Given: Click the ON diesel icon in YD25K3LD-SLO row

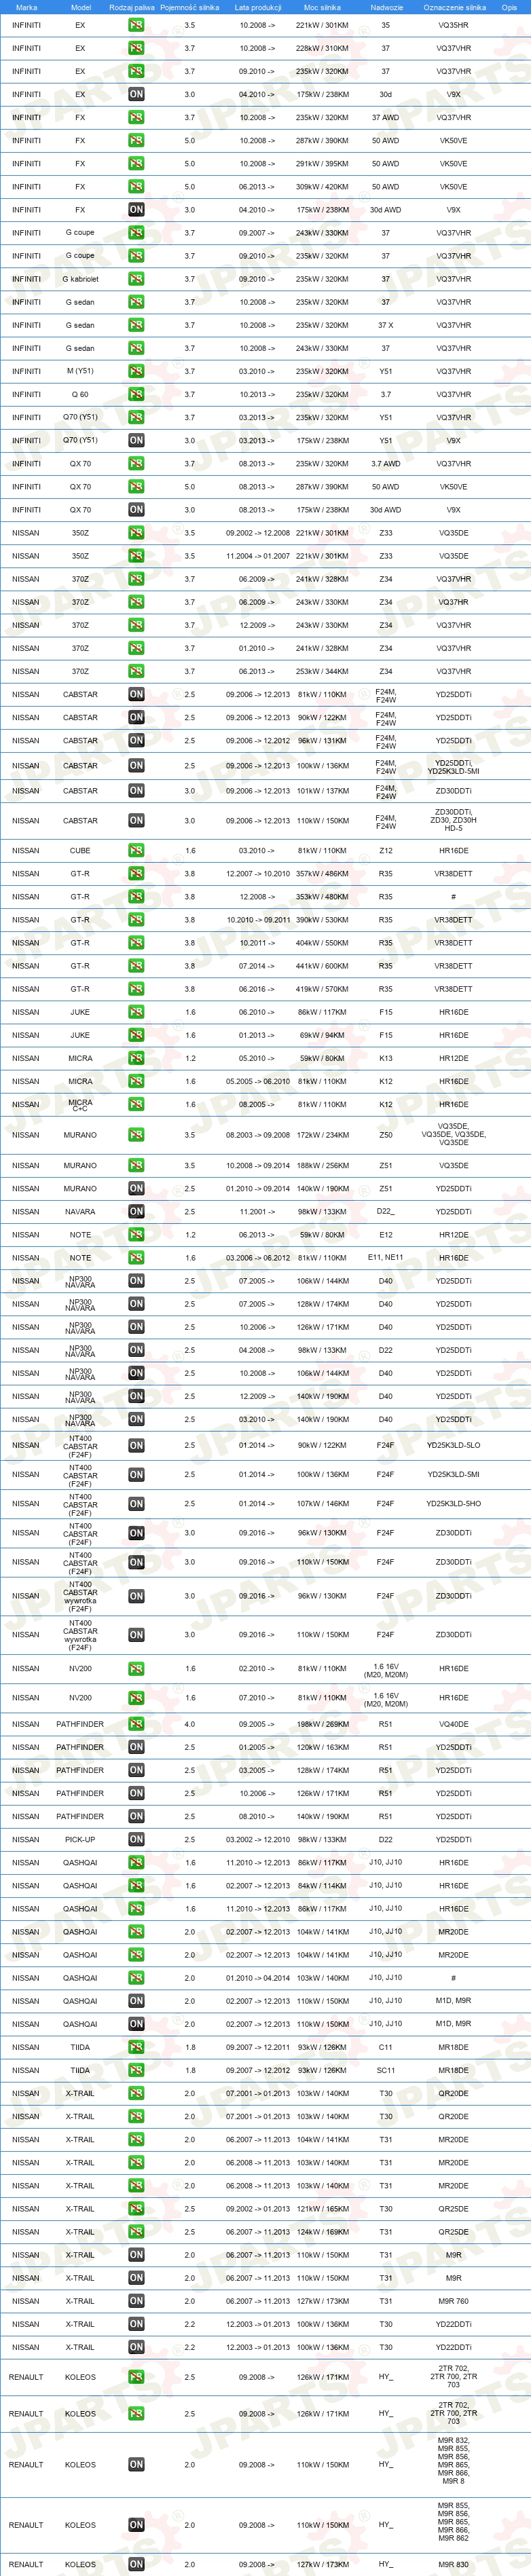Looking at the screenshot, I should (136, 1446).
